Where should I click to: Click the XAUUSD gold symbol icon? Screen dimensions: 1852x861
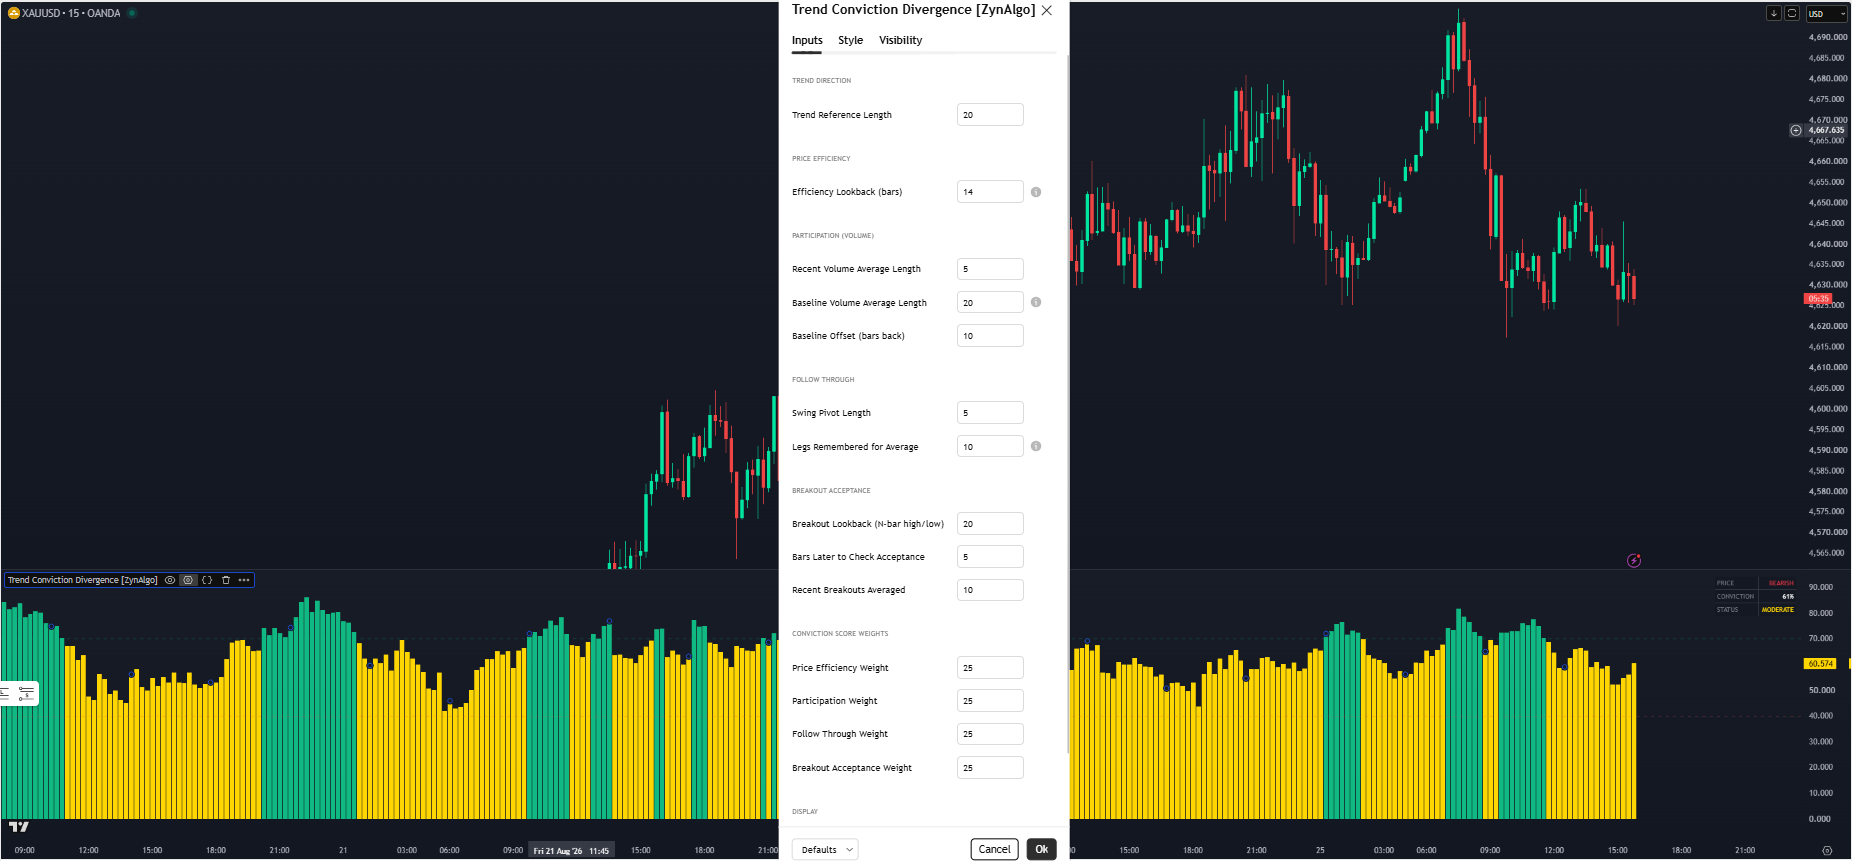click(14, 13)
